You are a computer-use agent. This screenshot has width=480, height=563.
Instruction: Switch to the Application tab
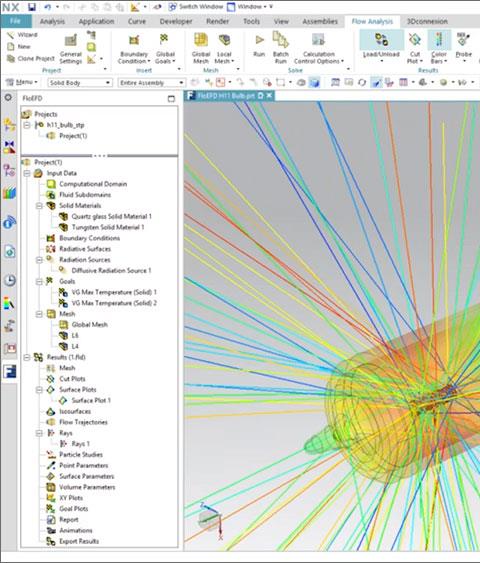96,22
